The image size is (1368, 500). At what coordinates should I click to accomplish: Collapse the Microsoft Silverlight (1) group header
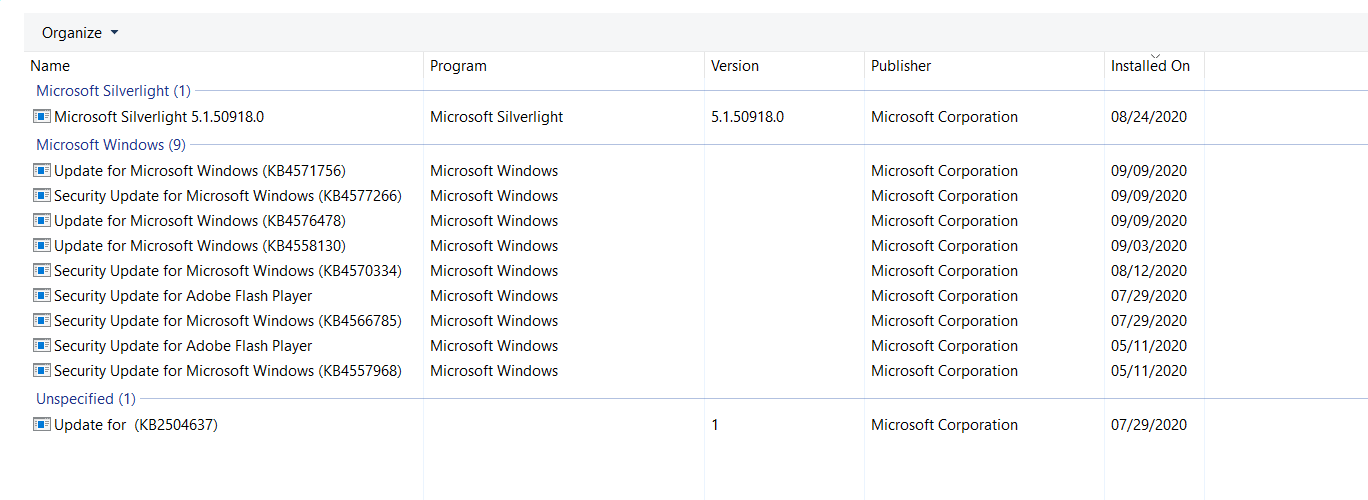[x=113, y=91]
